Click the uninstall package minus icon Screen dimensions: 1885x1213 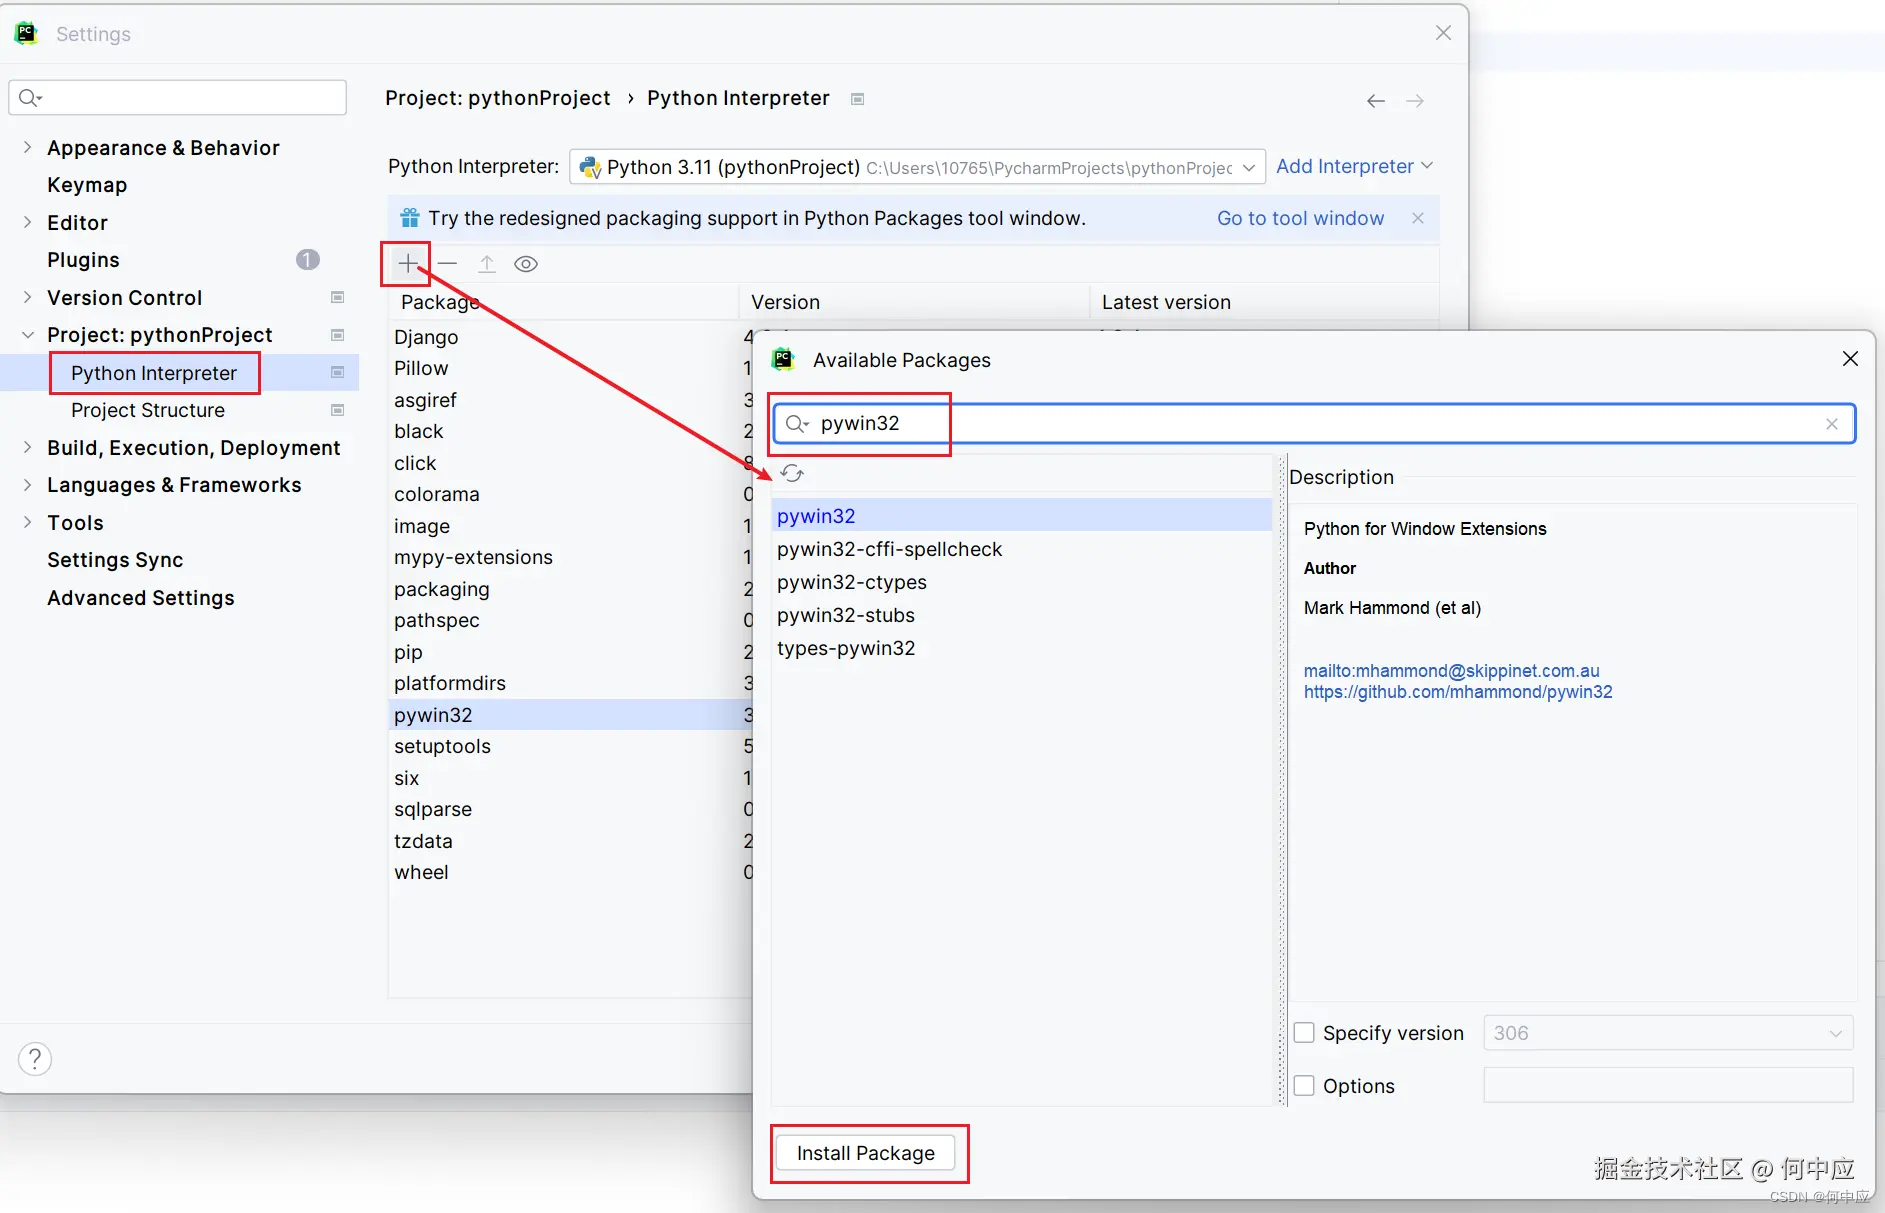447,264
